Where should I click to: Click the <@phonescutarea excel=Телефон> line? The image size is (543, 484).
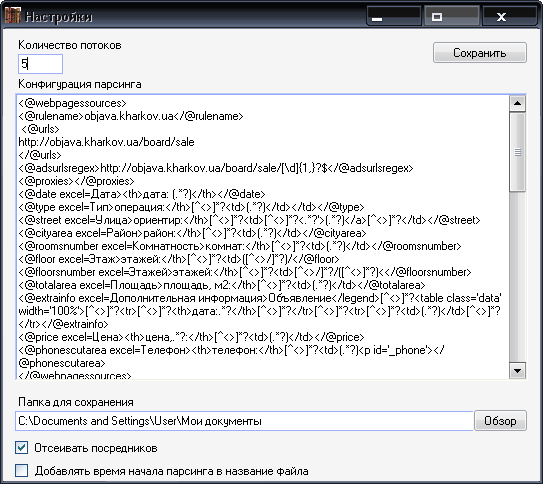tap(231, 350)
